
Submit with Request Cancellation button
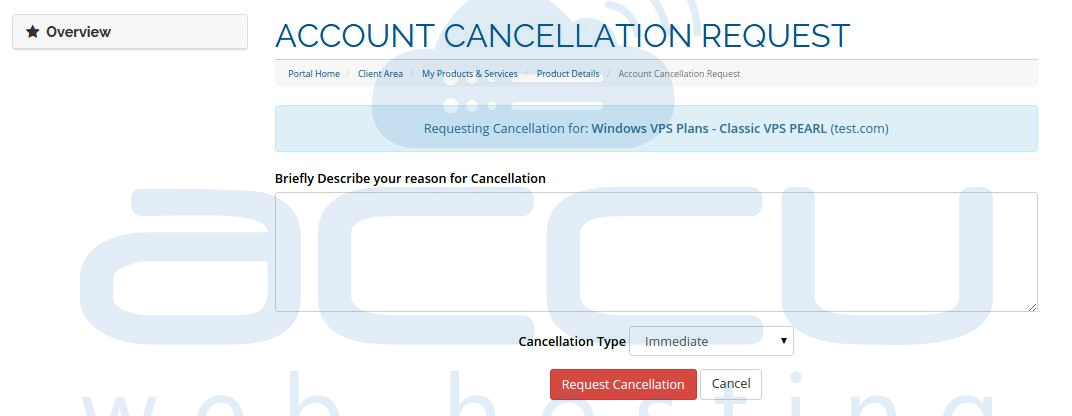click(x=623, y=385)
